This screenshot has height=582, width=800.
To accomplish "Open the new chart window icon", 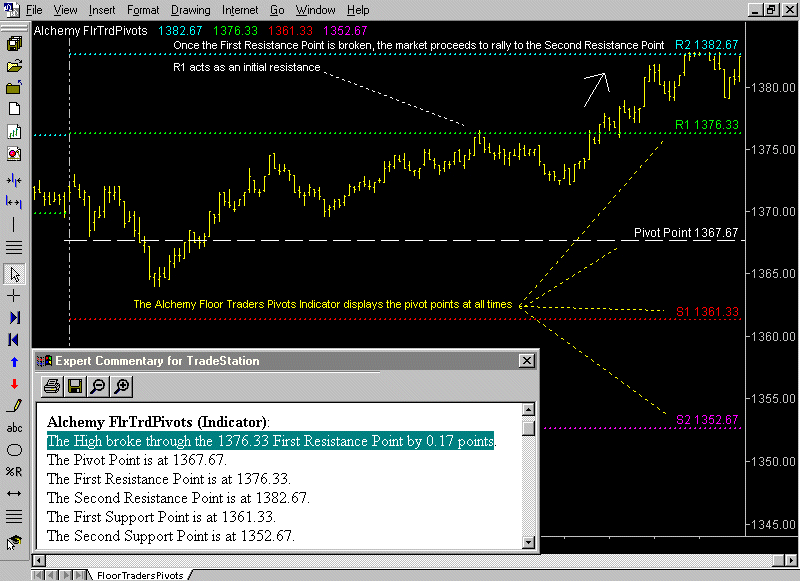I will [x=14, y=132].
